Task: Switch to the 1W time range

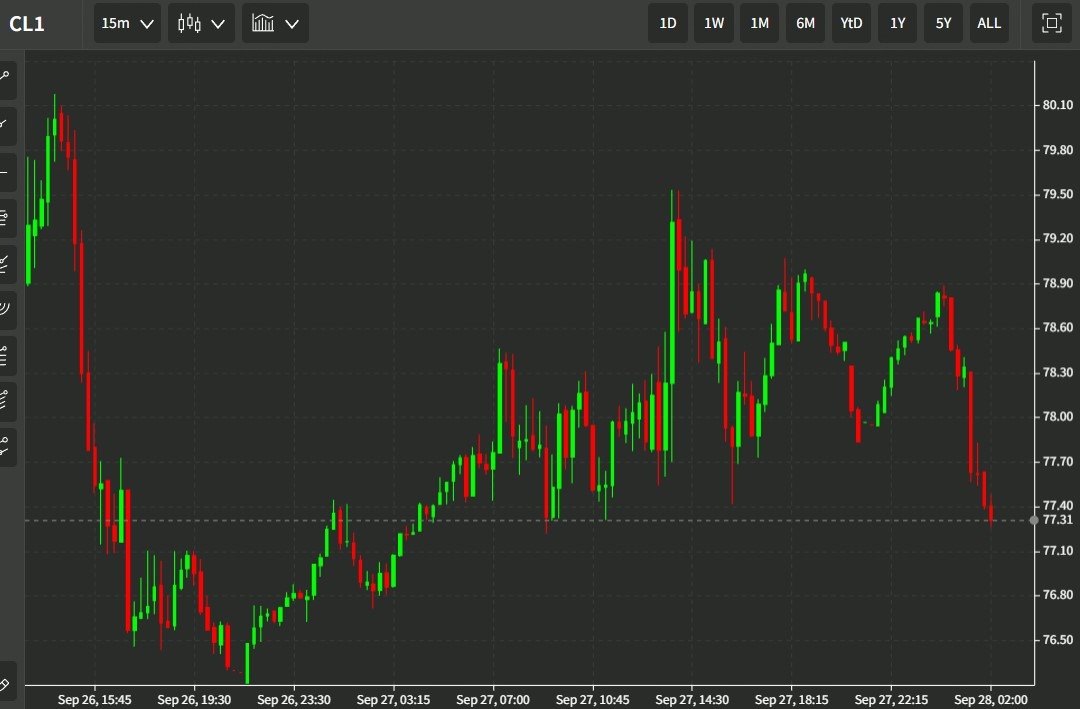Action: (x=714, y=23)
